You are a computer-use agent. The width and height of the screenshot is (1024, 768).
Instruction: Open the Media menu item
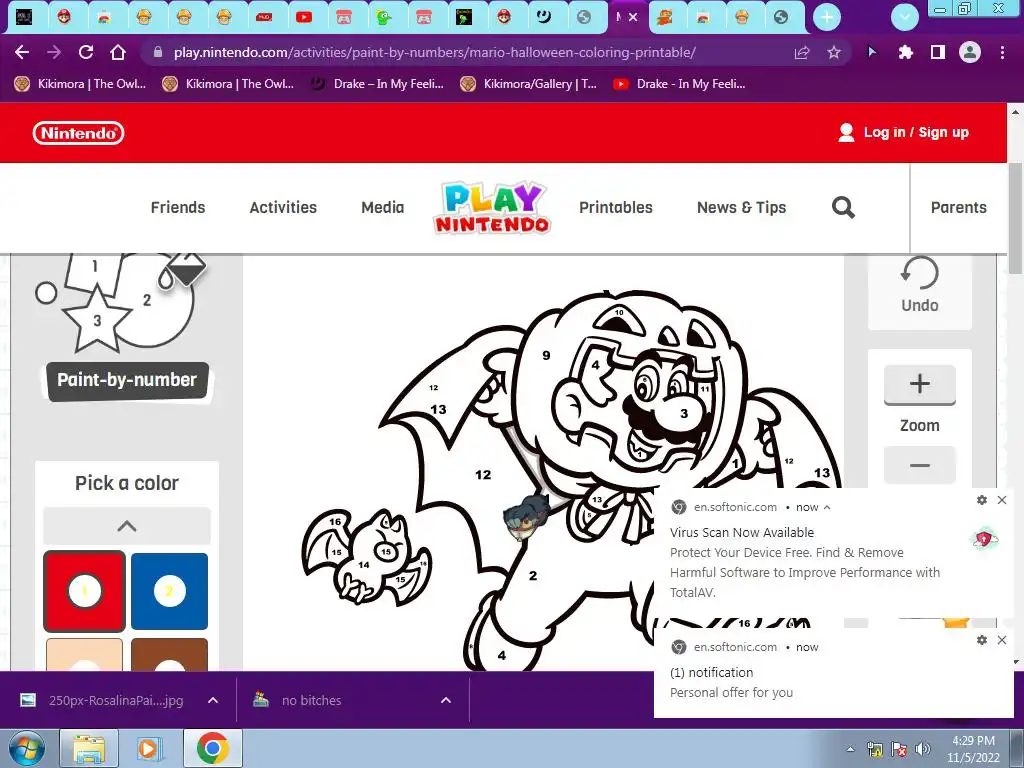(x=383, y=208)
